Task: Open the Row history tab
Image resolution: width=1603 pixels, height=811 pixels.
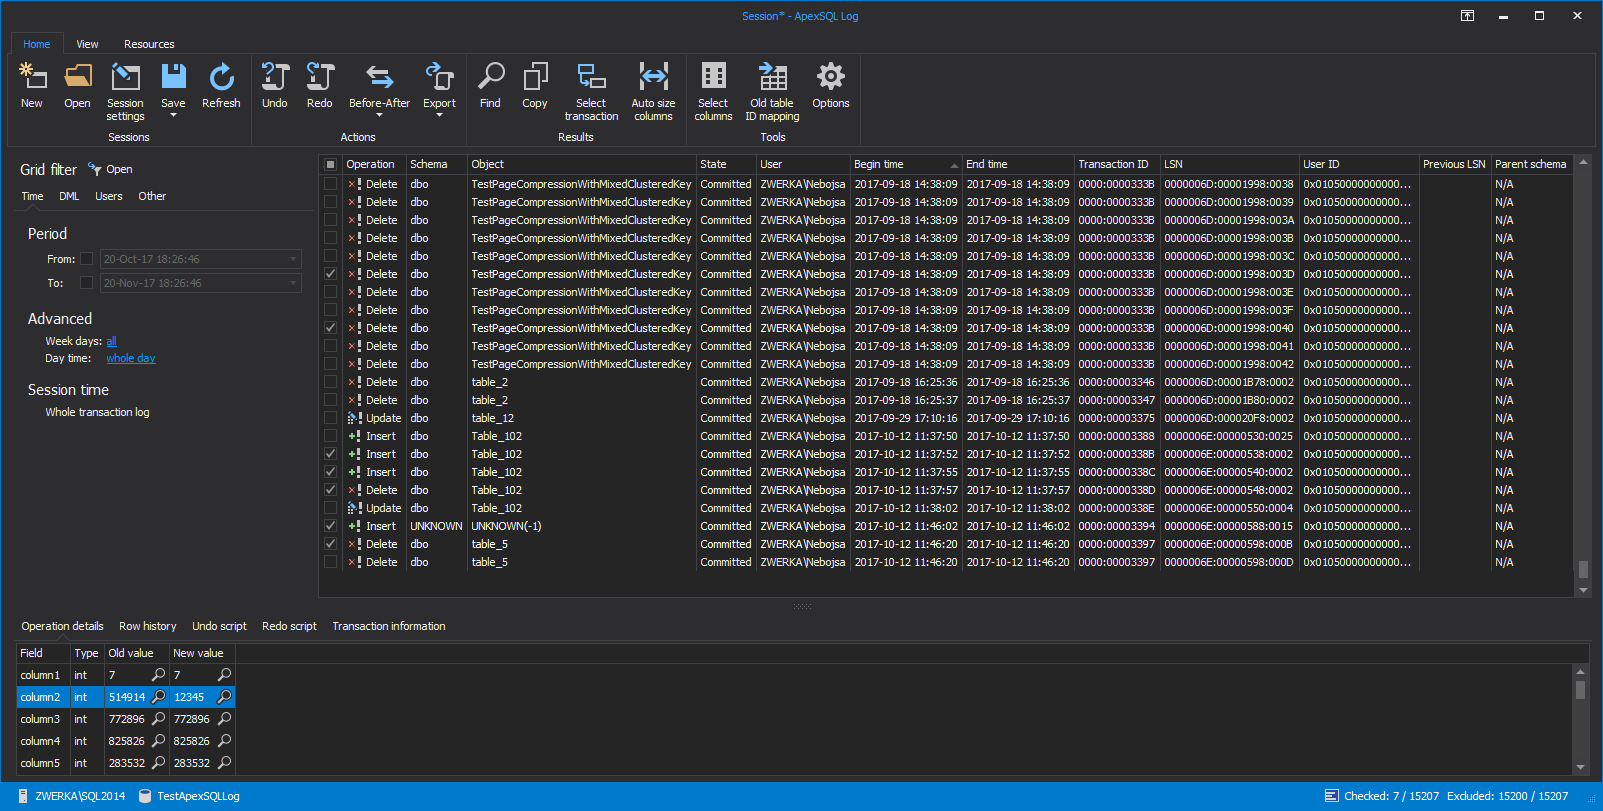Action: pyautogui.click(x=148, y=626)
